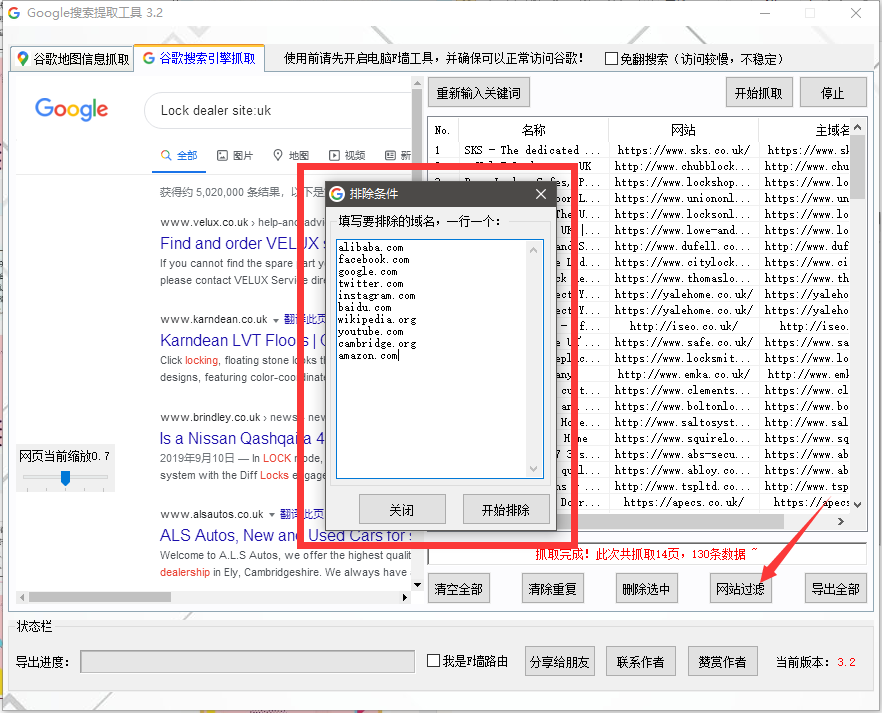Click the browser pane's vertical scroll down arrow

(x=417, y=585)
